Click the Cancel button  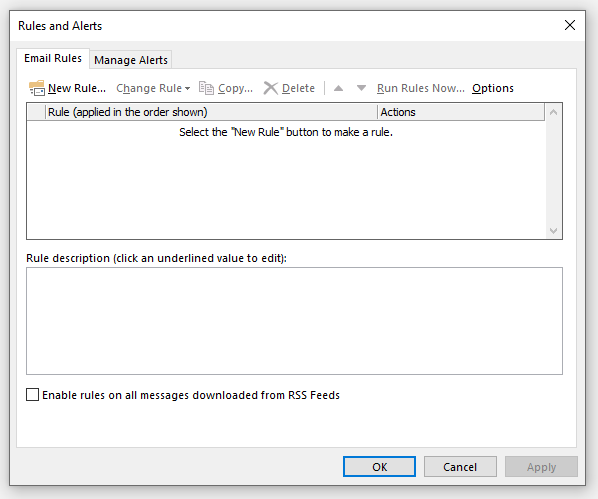point(460,467)
